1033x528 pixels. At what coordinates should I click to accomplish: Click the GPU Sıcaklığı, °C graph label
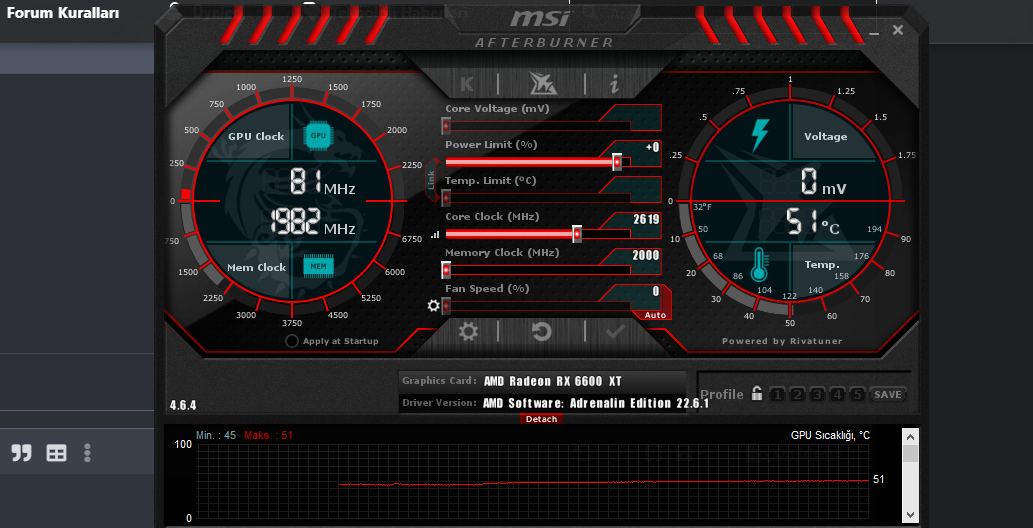tap(830, 436)
